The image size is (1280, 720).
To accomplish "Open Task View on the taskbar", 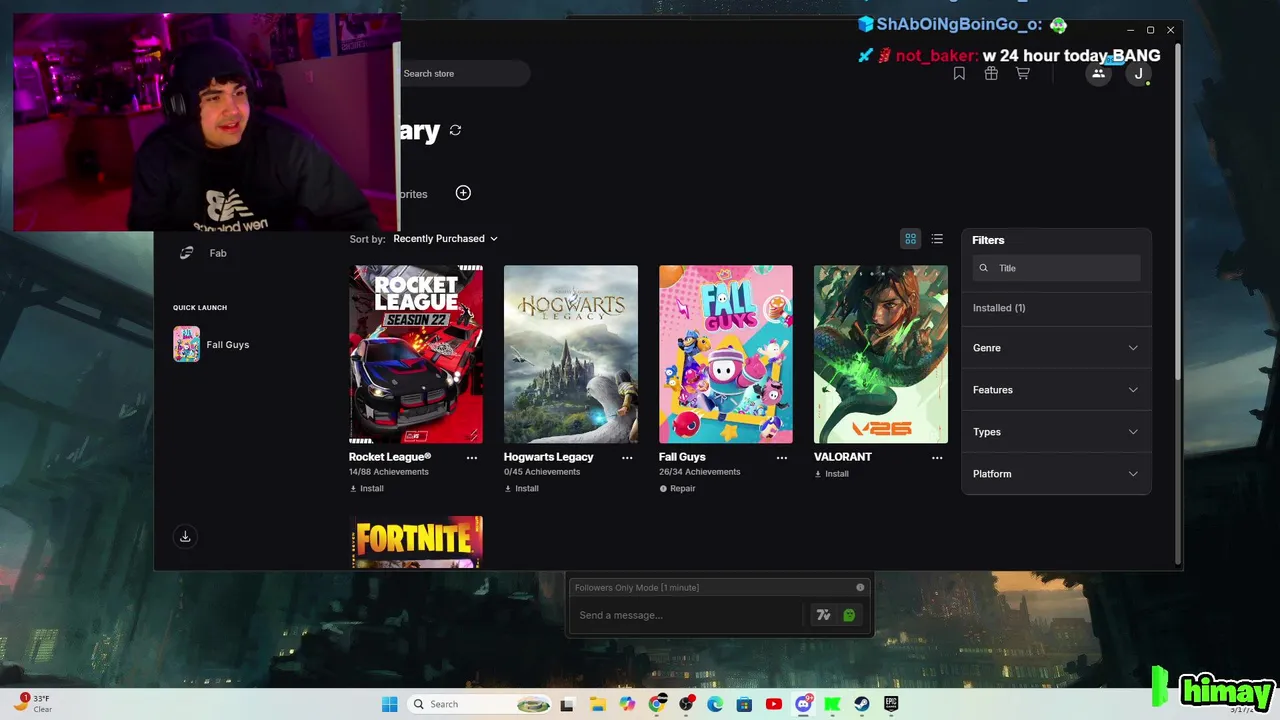I will 567,704.
